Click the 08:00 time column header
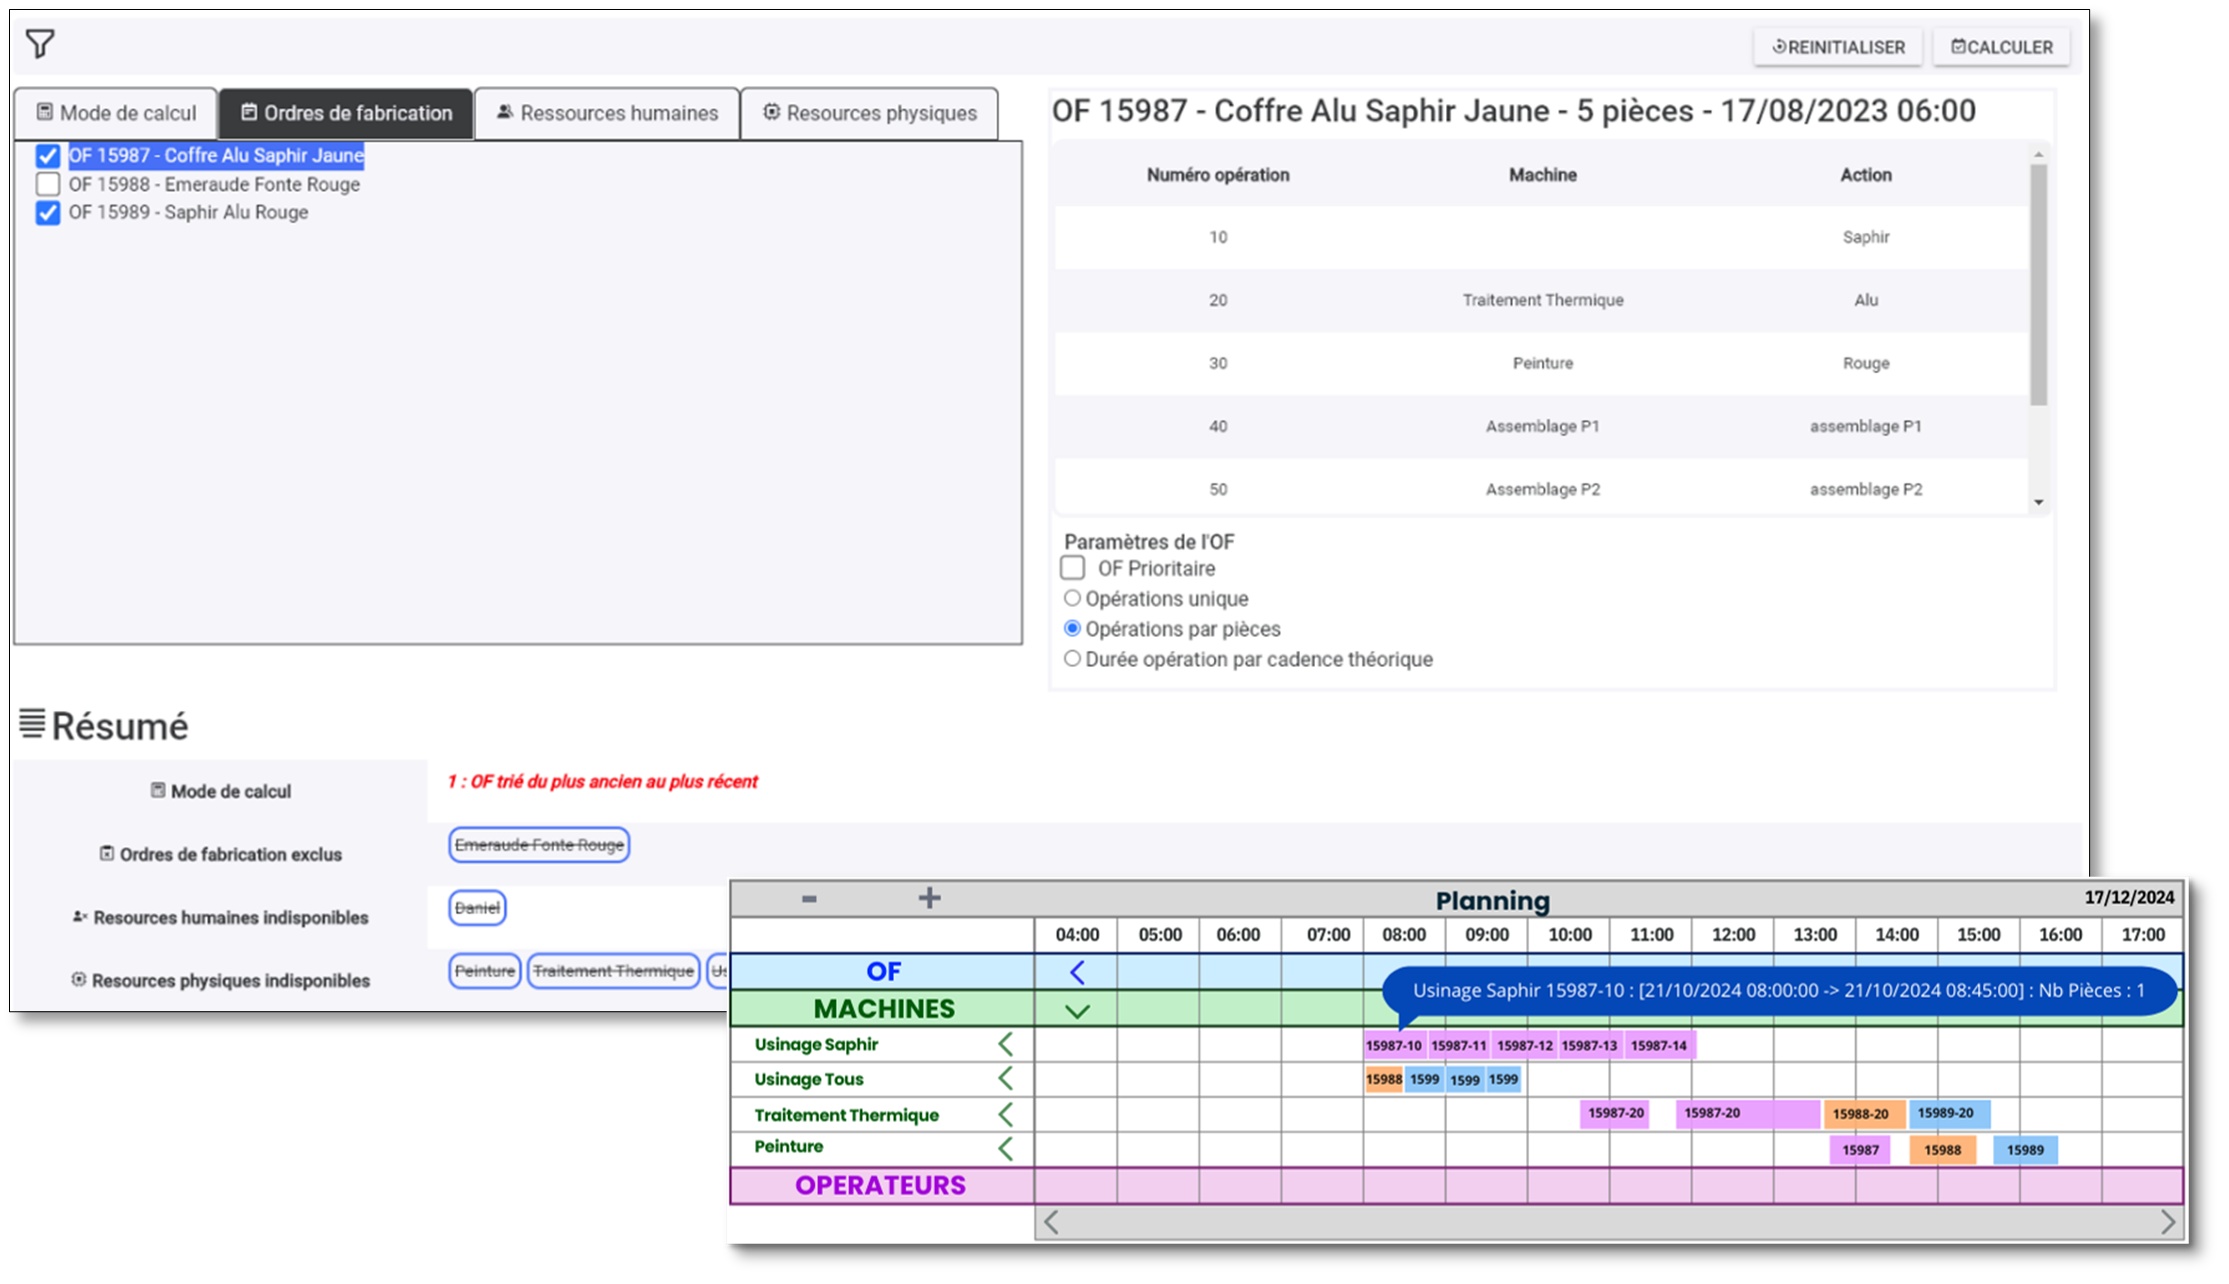2229x1284 pixels. click(1404, 935)
